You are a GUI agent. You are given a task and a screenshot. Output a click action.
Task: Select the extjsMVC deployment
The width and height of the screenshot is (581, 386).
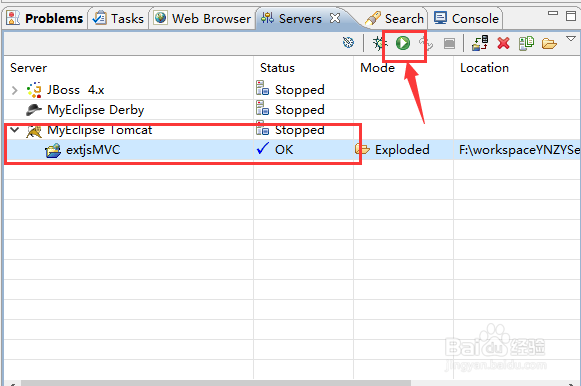(93, 150)
